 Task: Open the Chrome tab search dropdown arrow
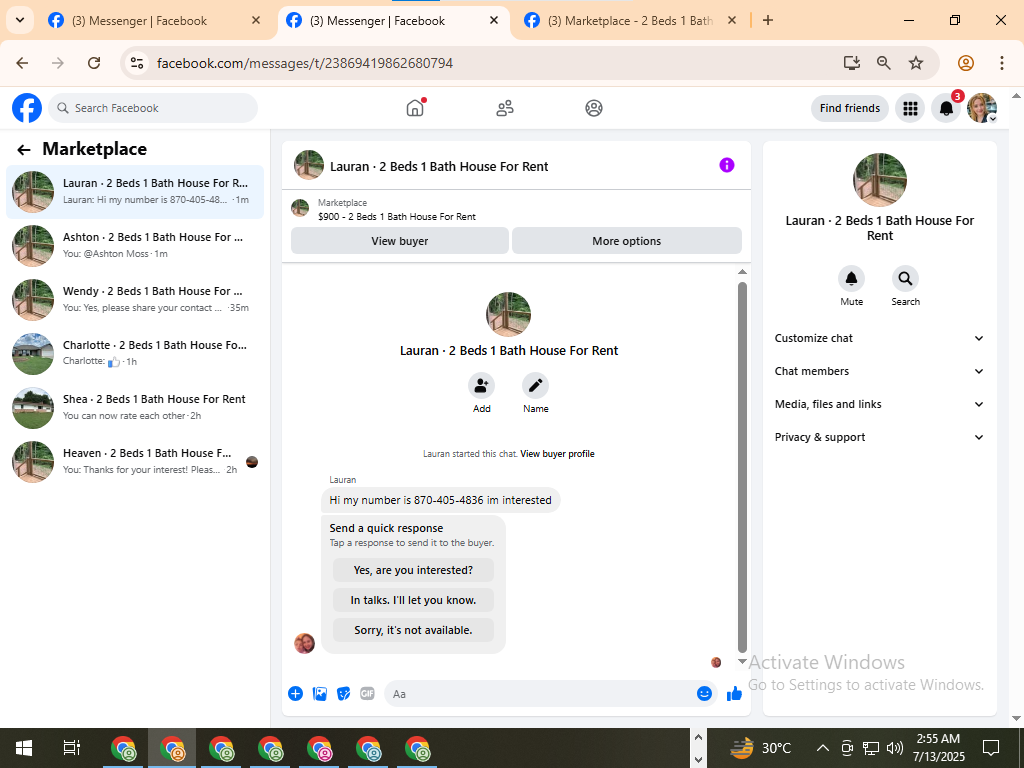pyautogui.click(x=20, y=20)
